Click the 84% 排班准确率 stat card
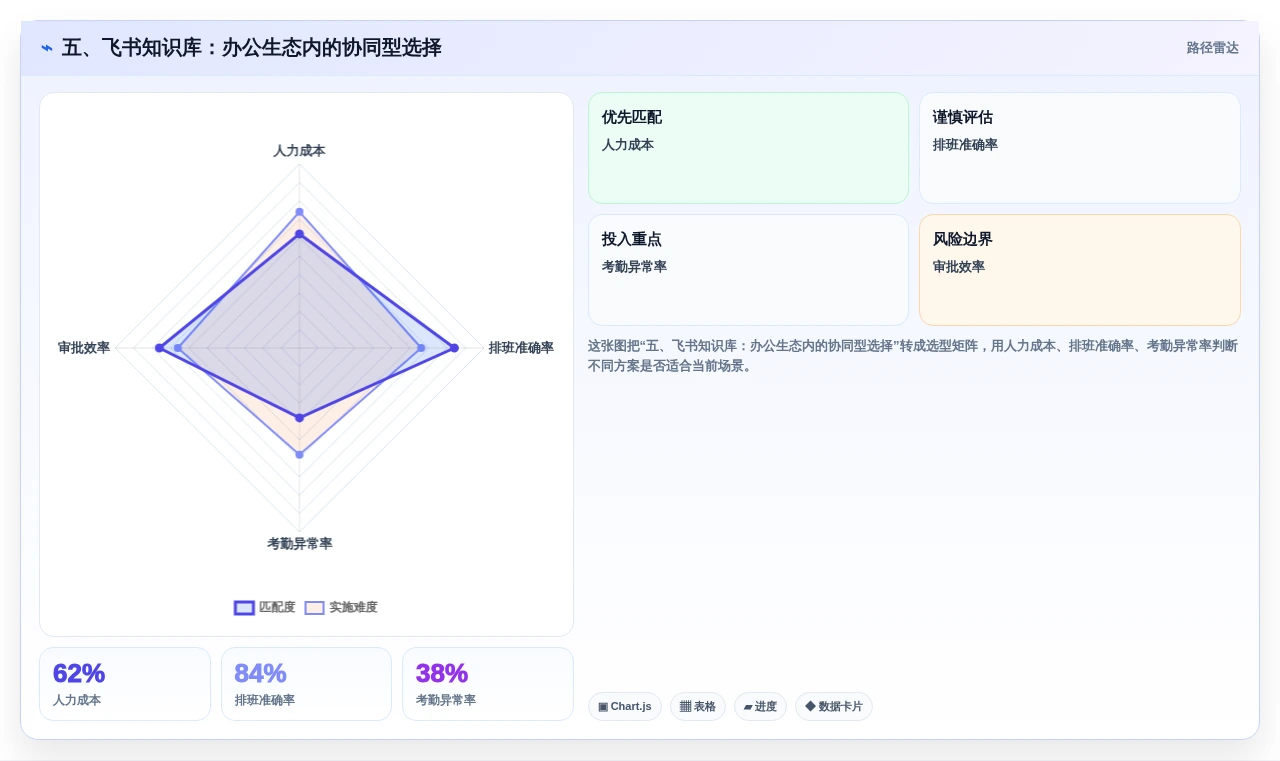Screen dimensions: 1280x761 (306, 684)
